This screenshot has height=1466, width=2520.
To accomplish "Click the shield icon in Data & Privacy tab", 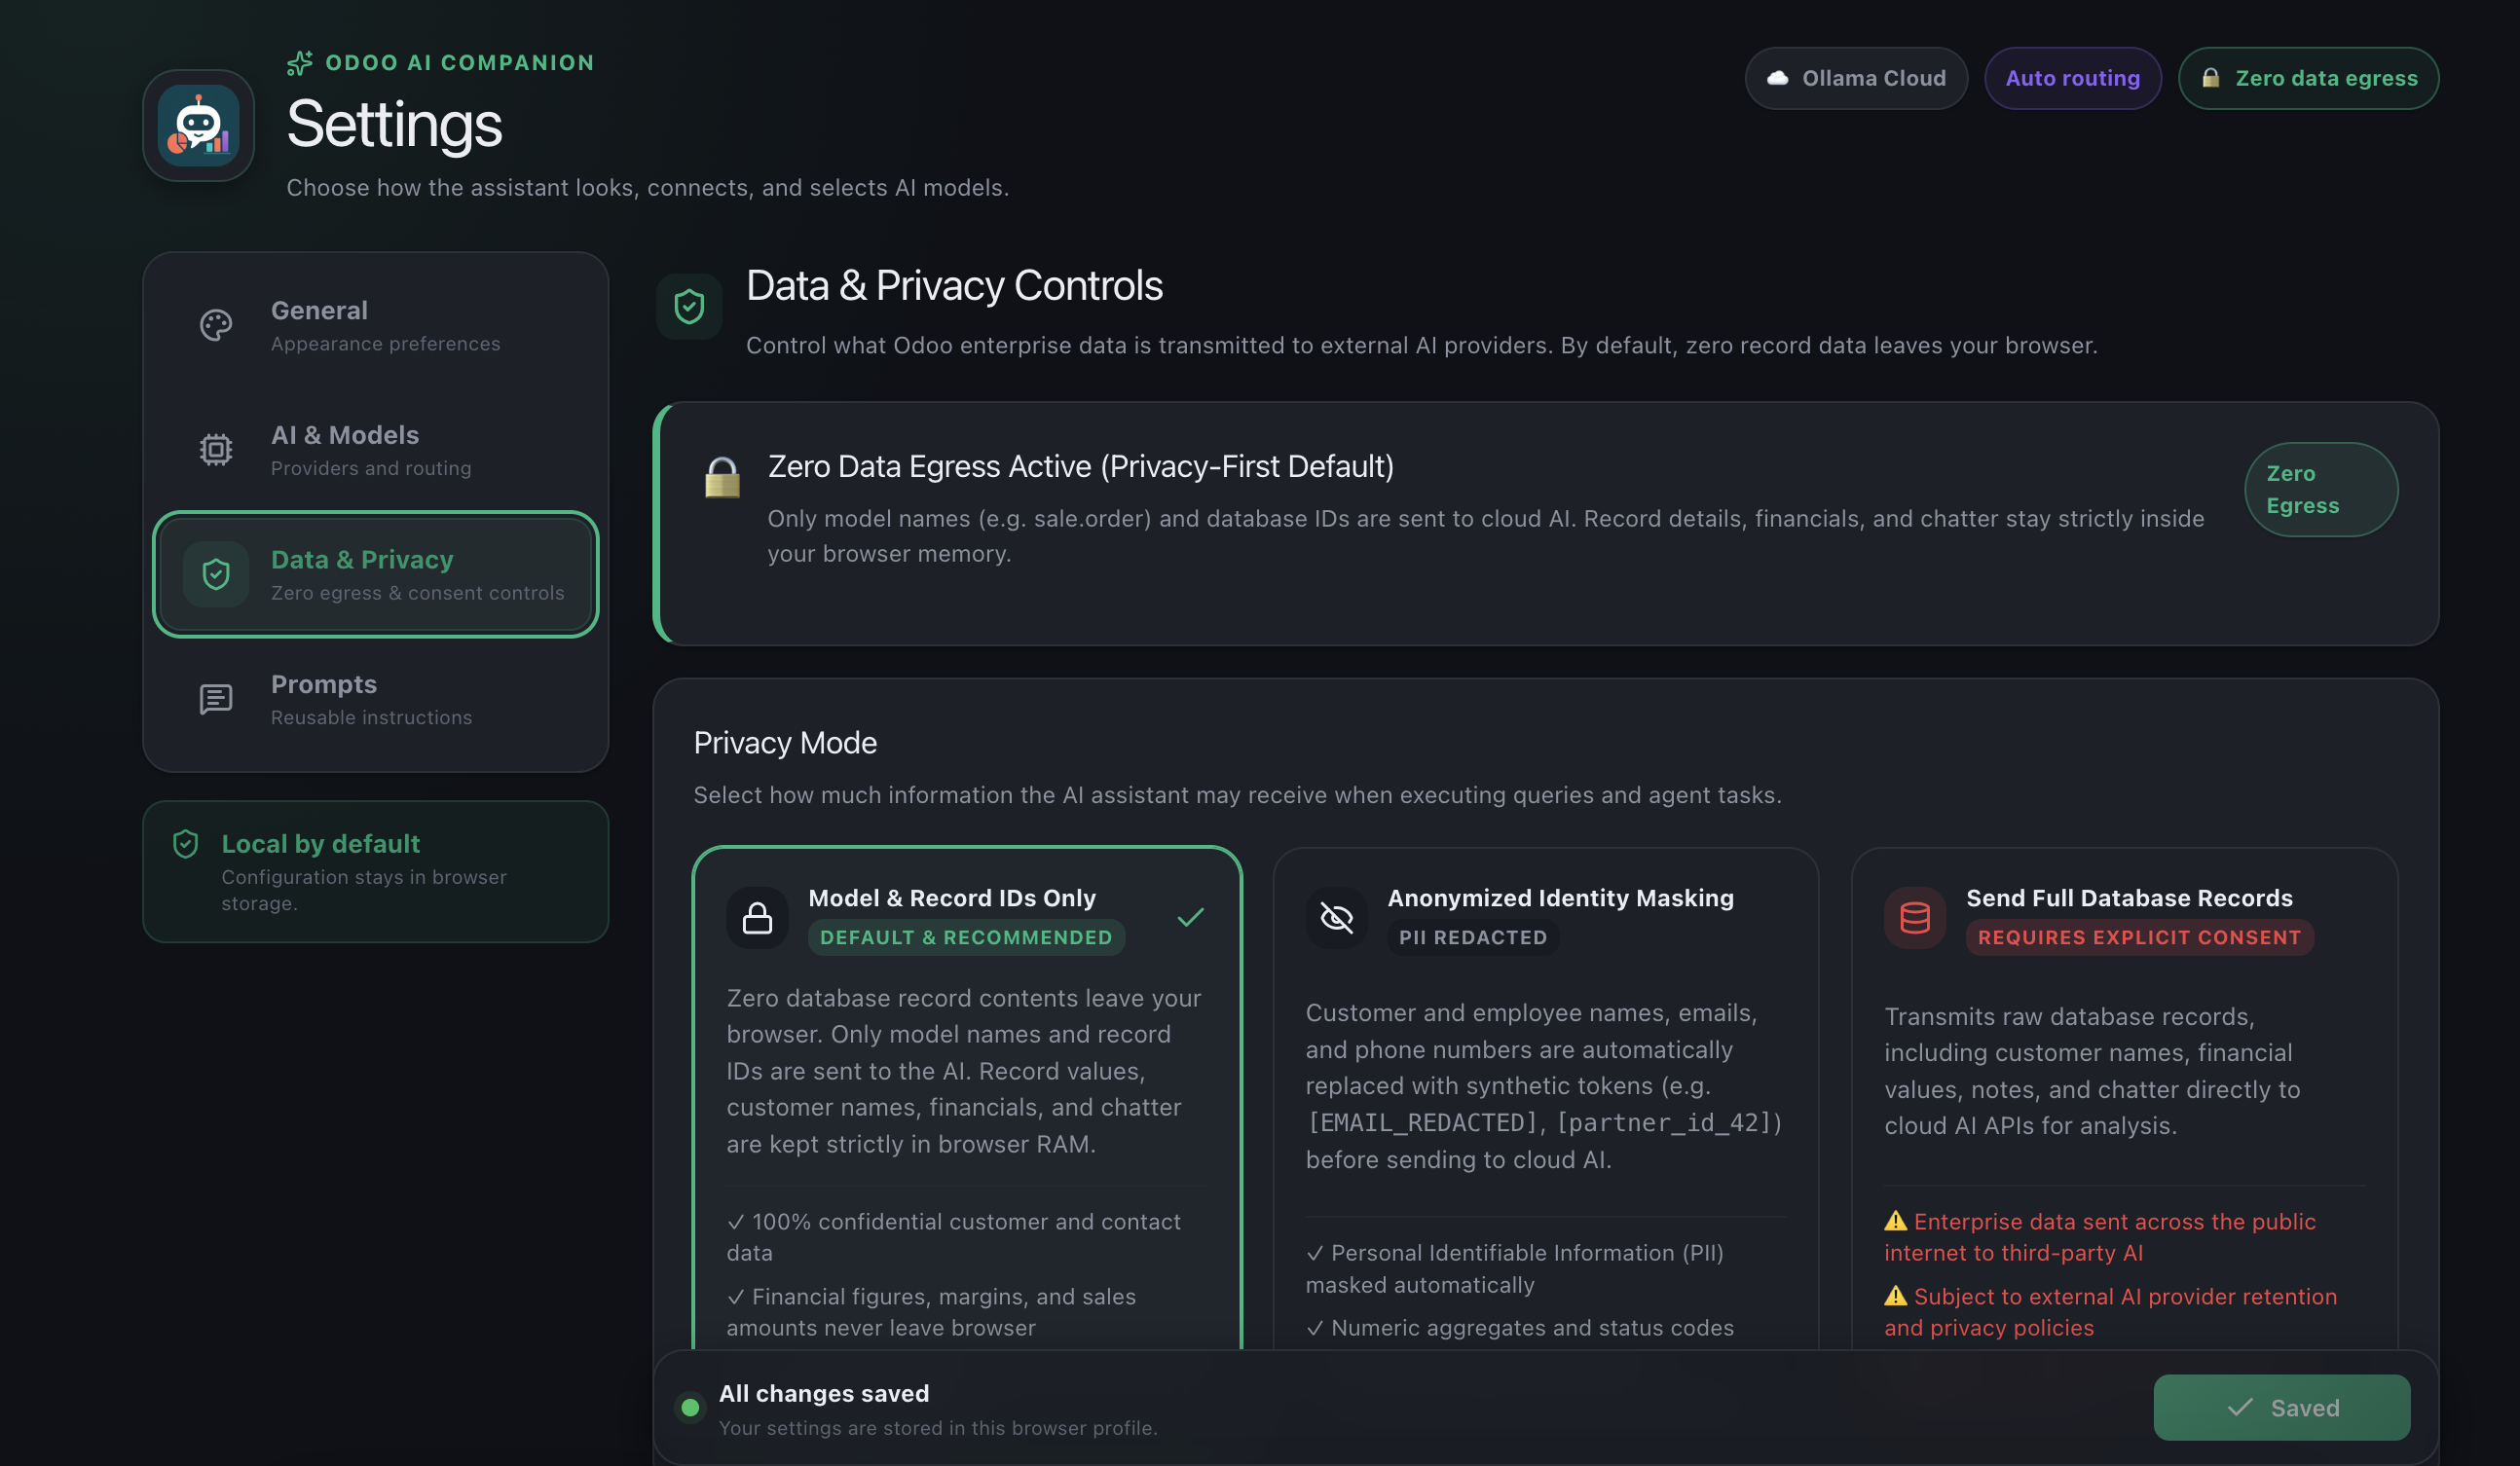I will (x=216, y=574).
